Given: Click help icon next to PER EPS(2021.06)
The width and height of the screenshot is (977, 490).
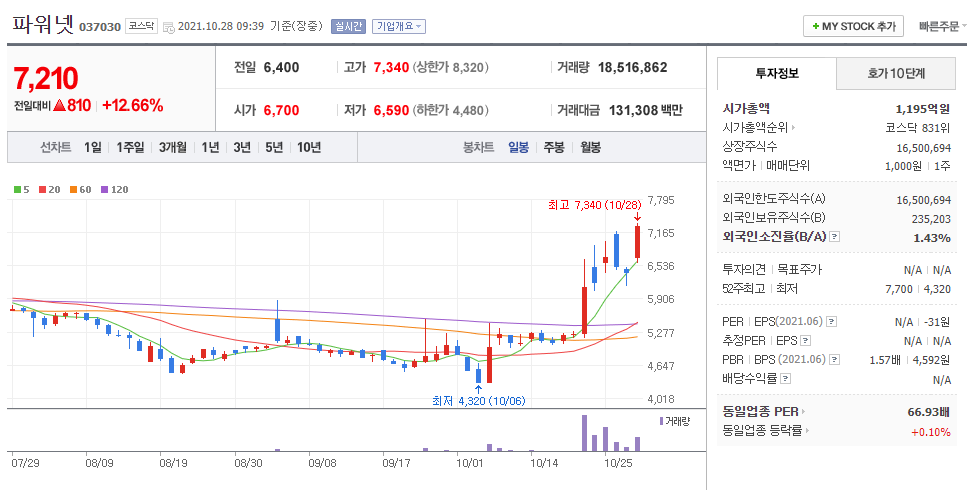Looking at the screenshot, I should 831,322.
